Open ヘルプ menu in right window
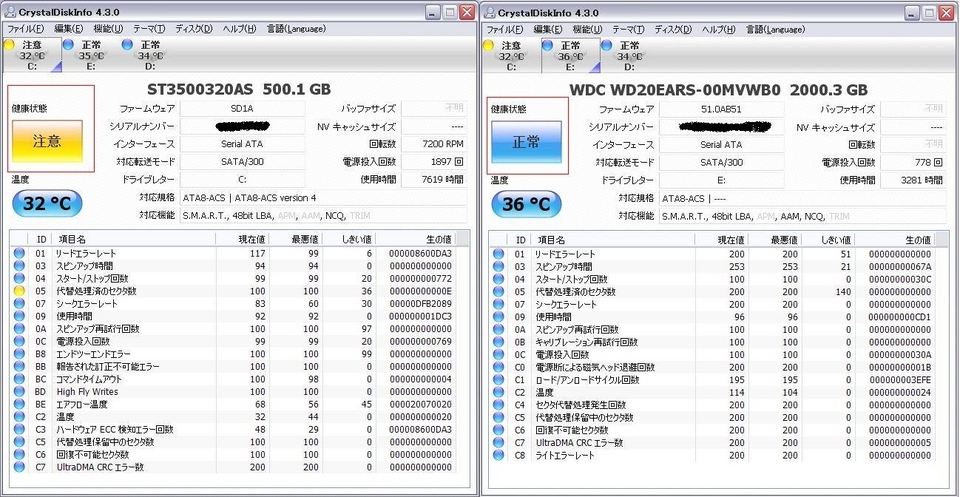The width and height of the screenshot is (960, 497). 718,29
